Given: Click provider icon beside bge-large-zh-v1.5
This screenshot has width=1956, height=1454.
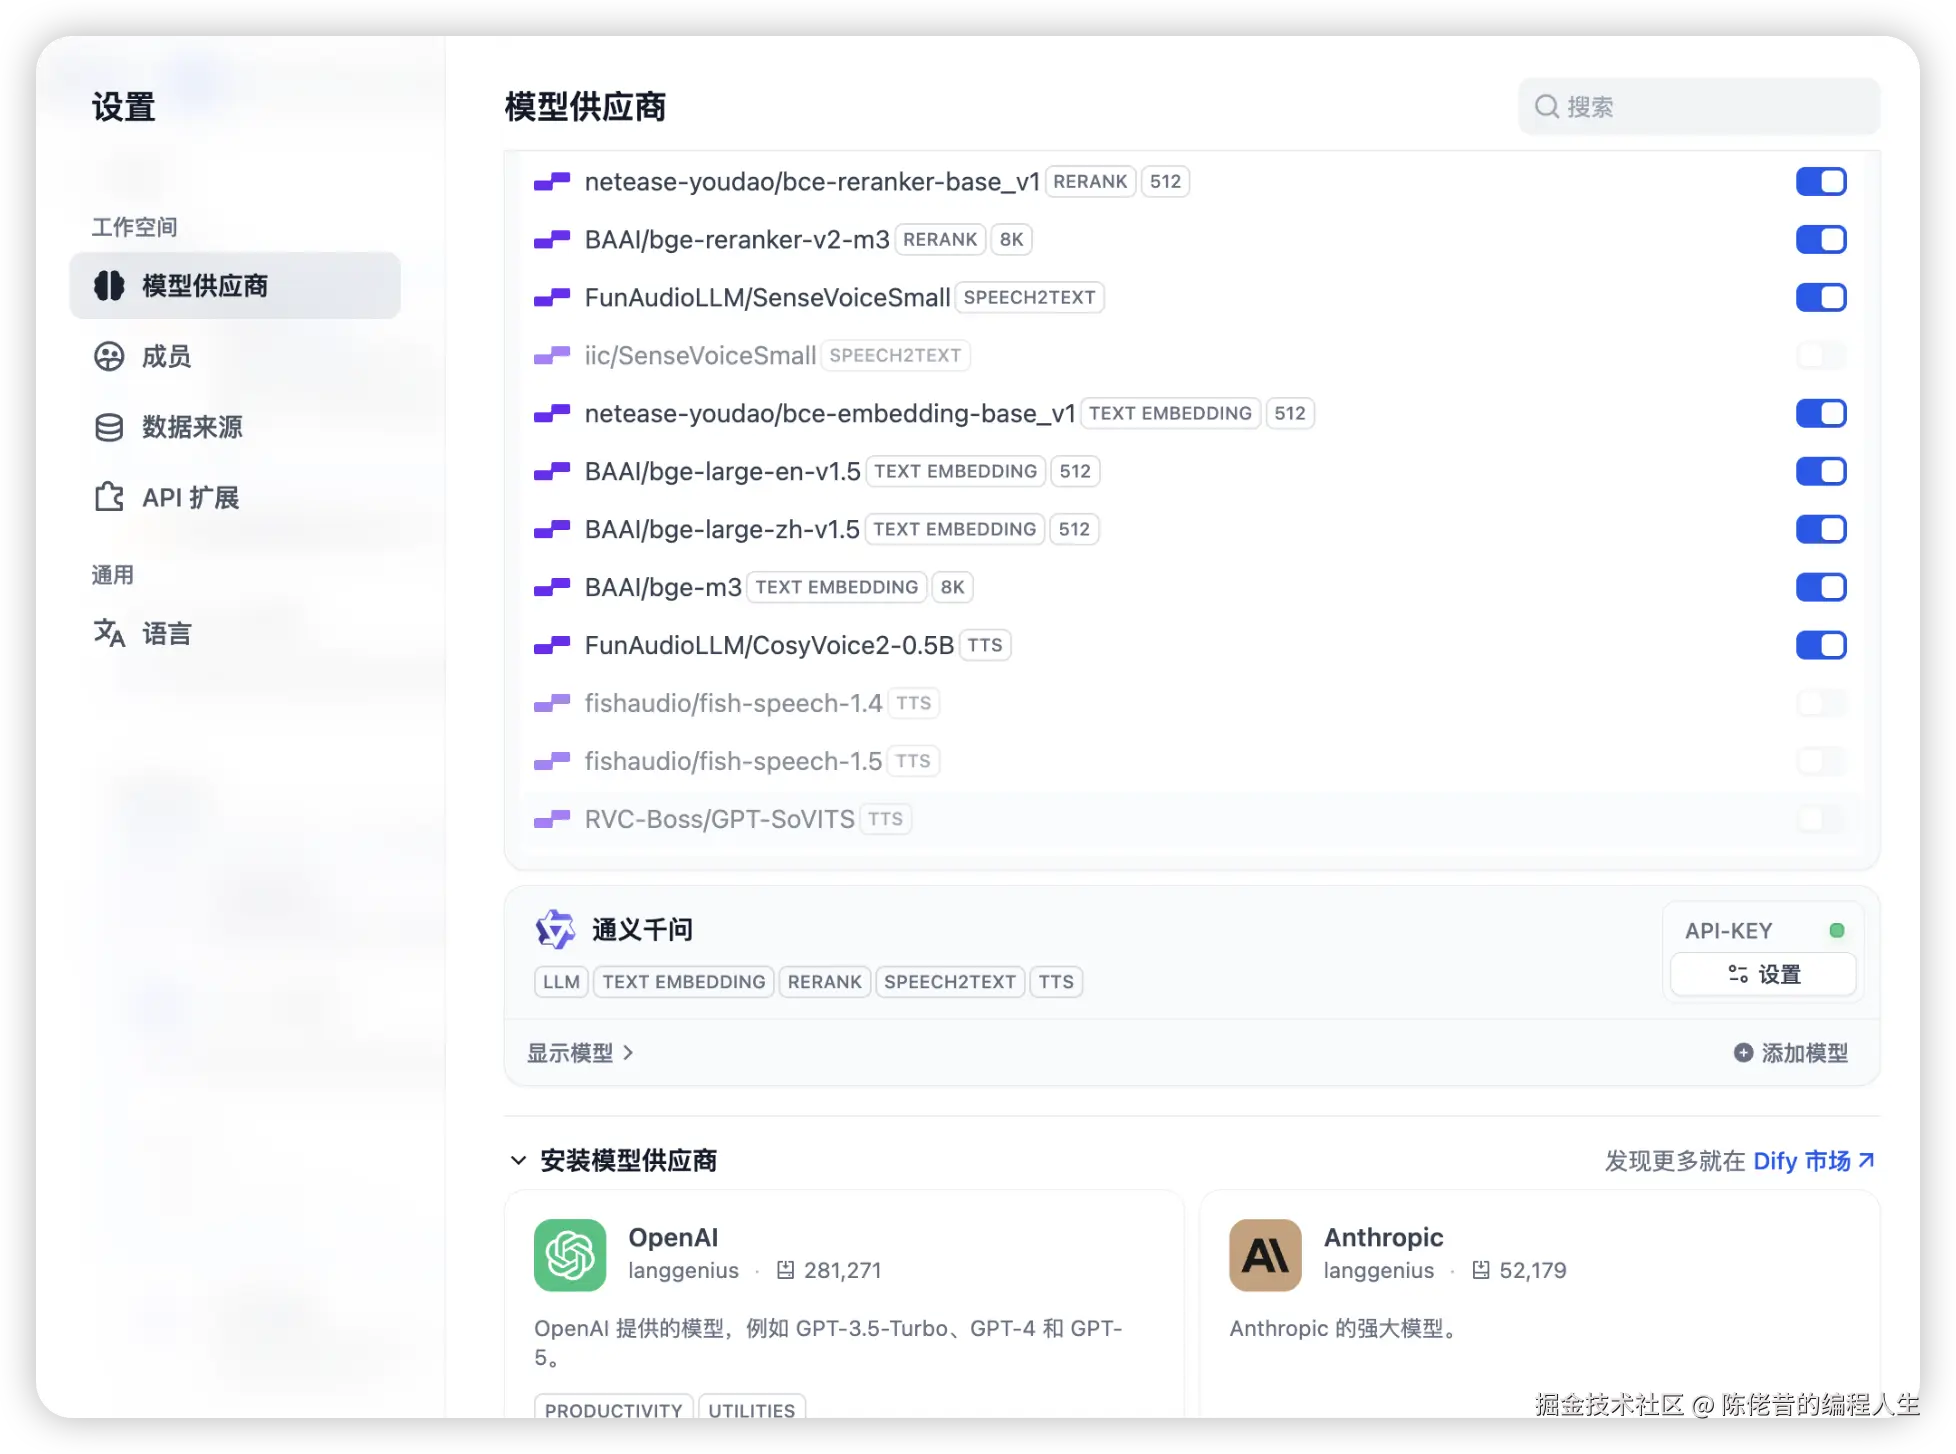Looking at the screenshot, I should point(552,530).
